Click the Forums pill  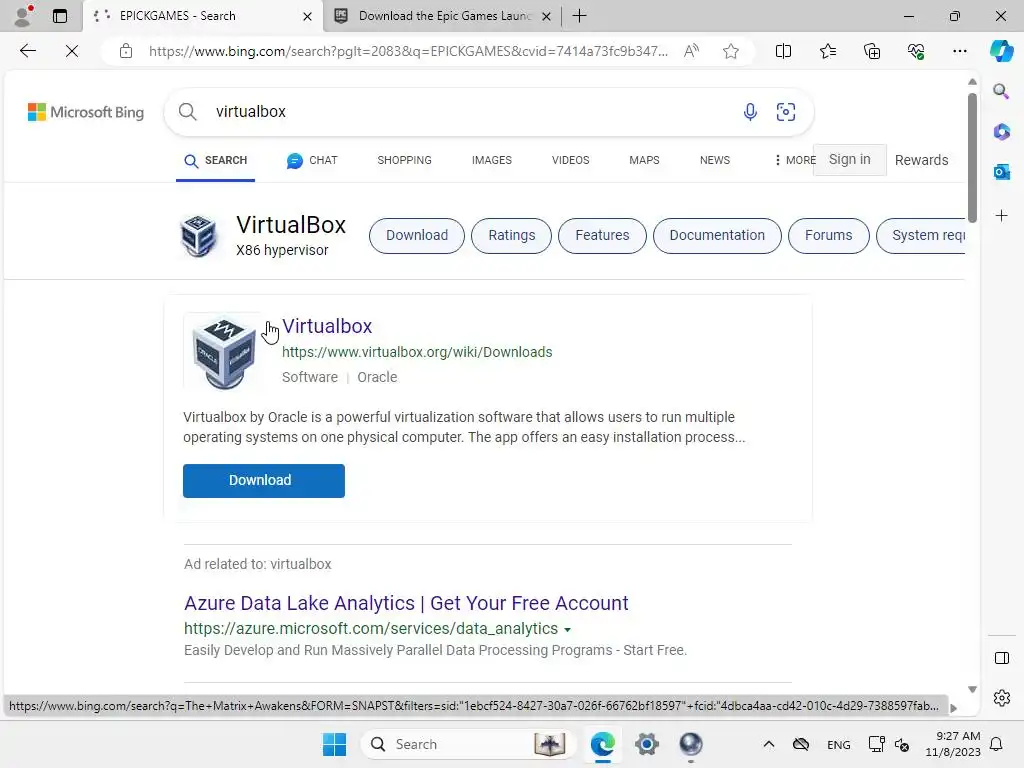828,235
